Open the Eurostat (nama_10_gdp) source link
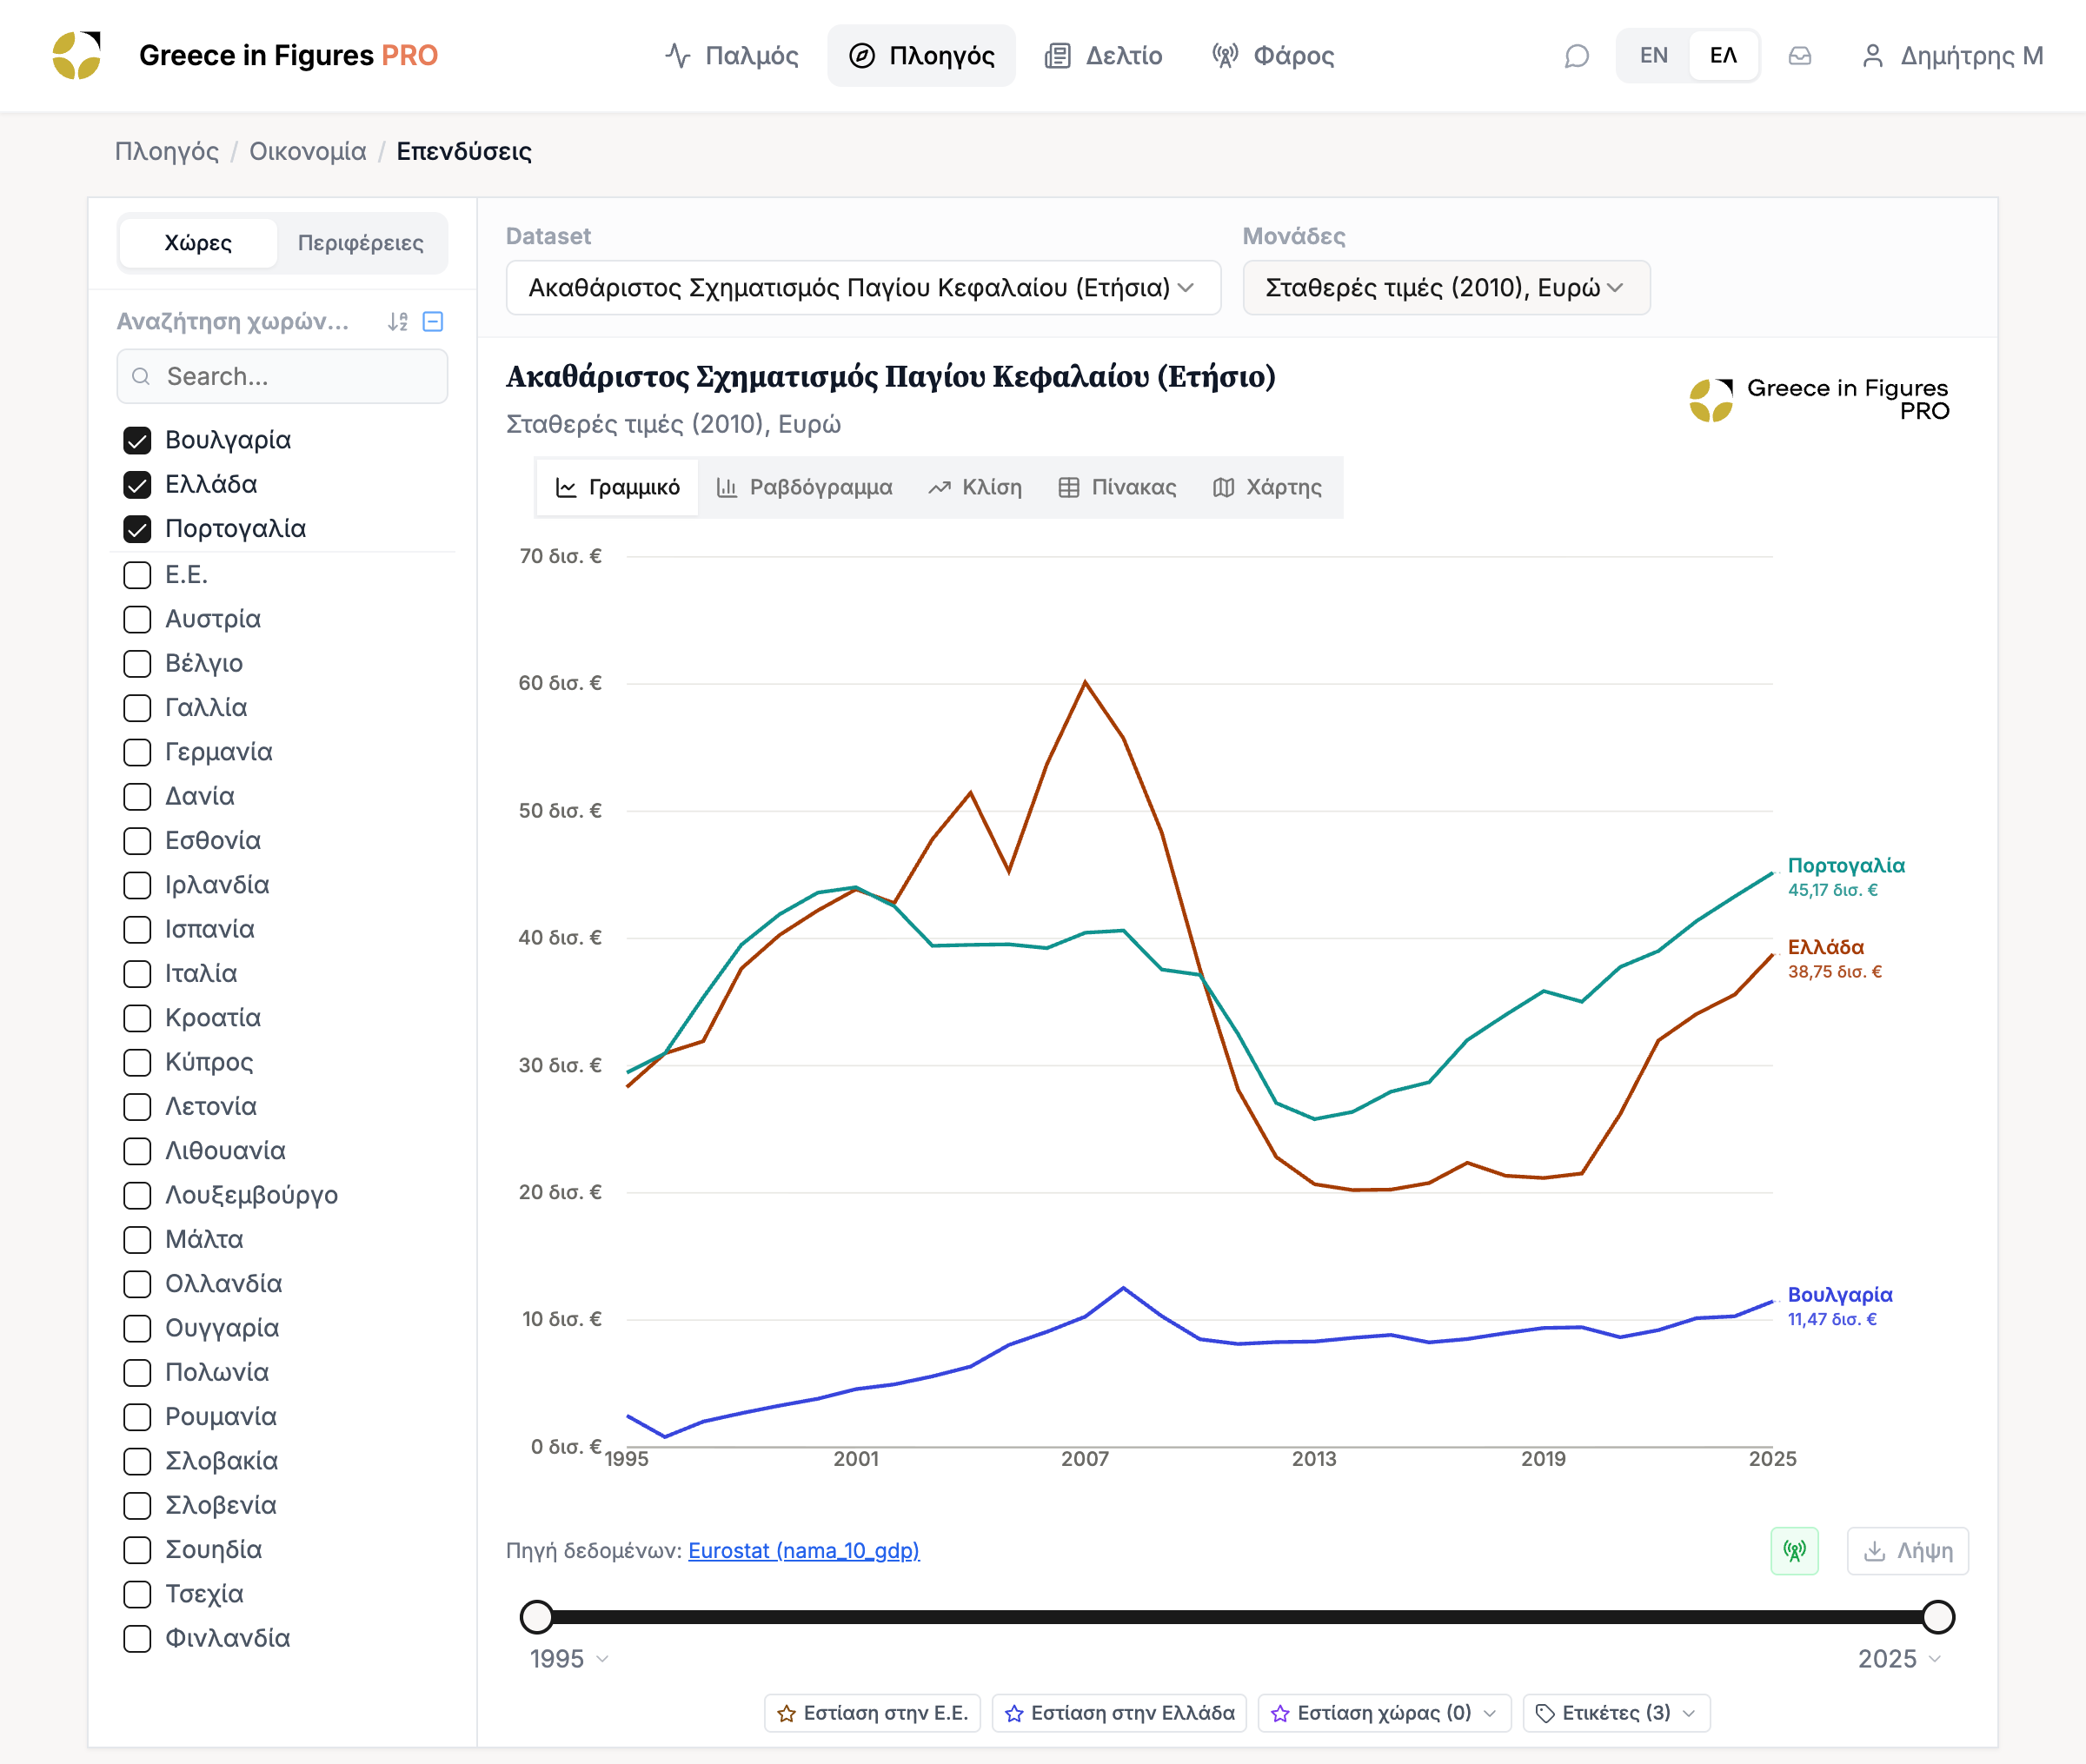Screen dimensions: 2086x1764 (x=804, y=1551)
